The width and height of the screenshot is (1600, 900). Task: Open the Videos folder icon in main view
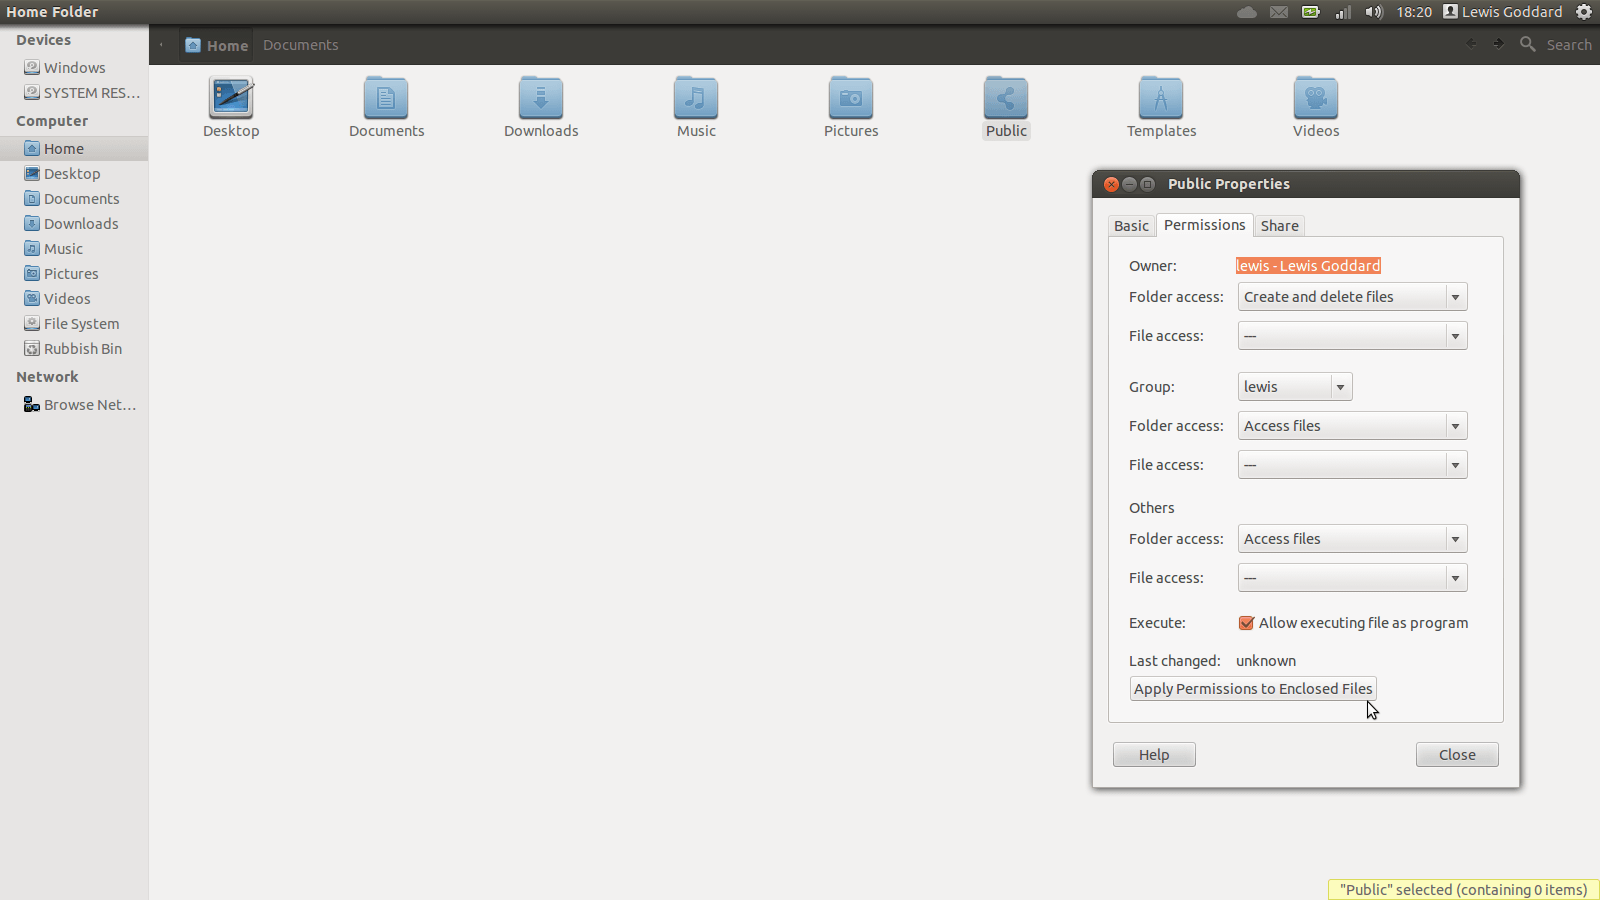pos(1316,98)
